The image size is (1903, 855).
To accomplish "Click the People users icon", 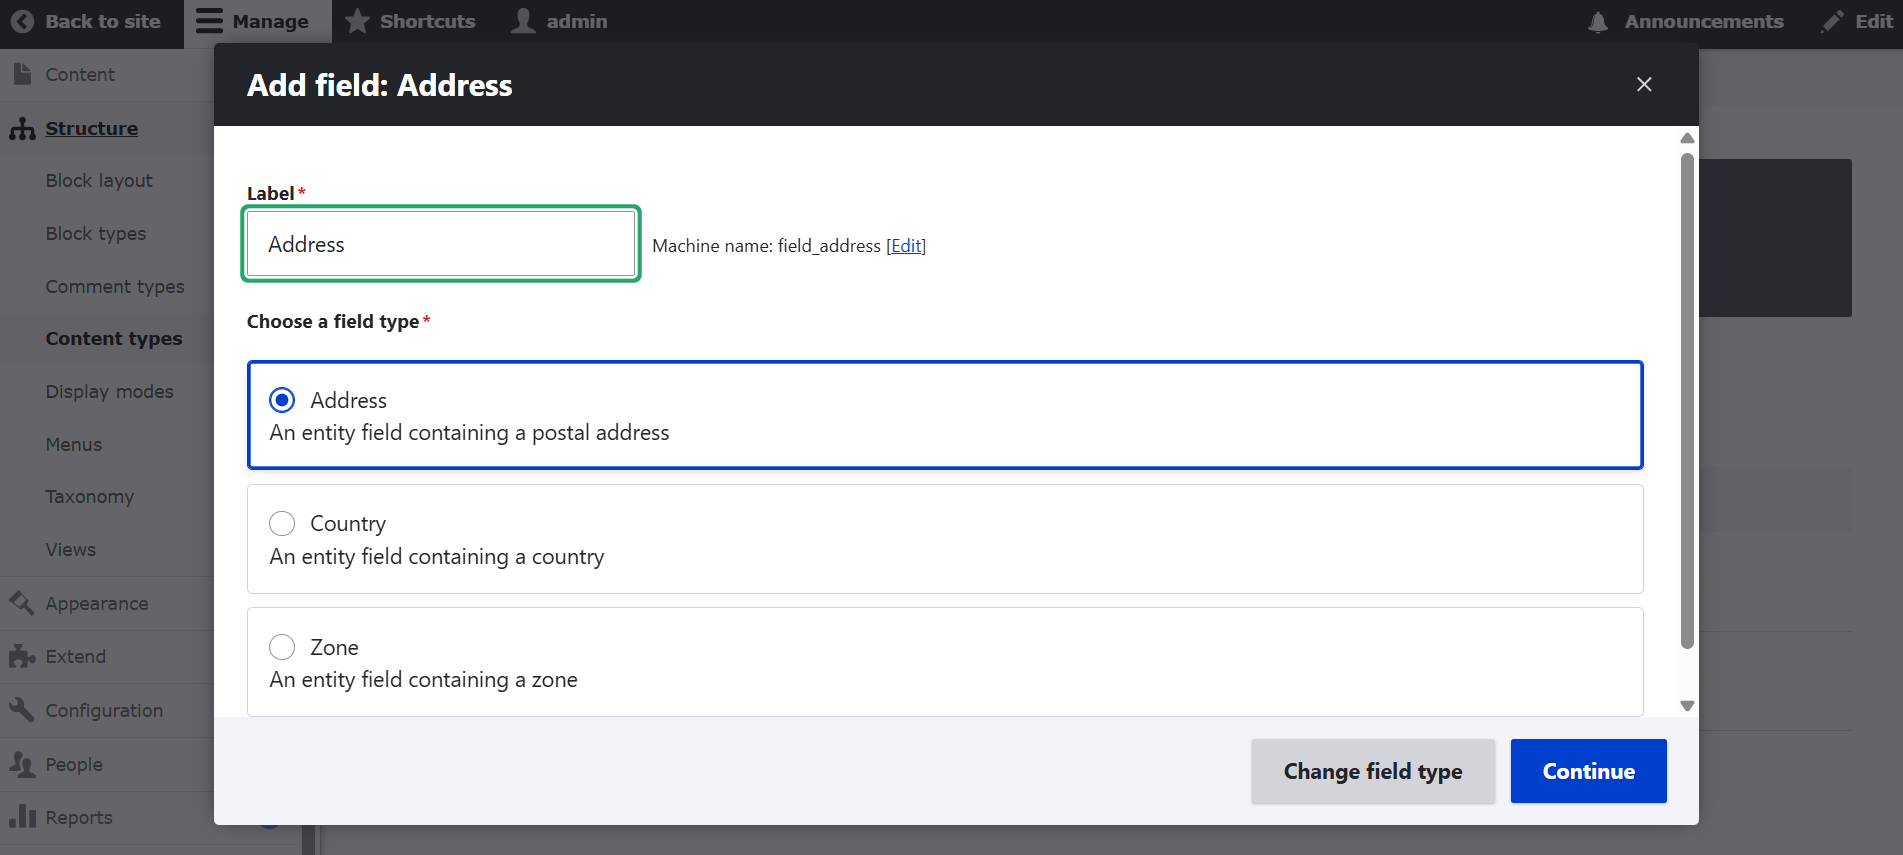I will [22, 764].
